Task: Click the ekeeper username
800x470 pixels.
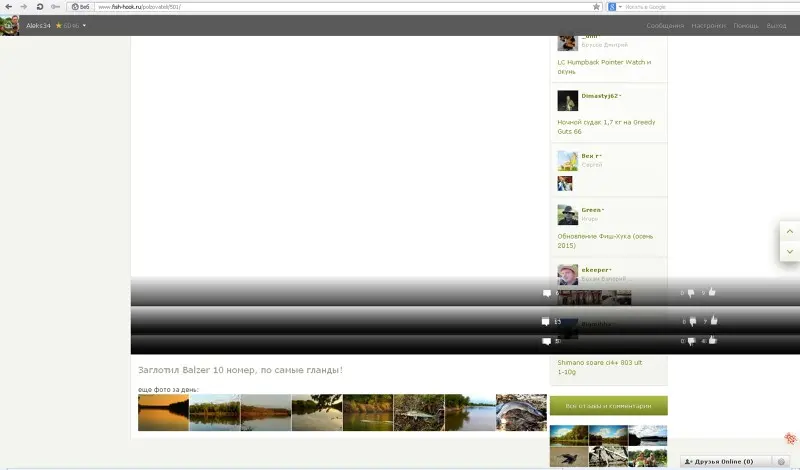Action: (x=595, y=270)
